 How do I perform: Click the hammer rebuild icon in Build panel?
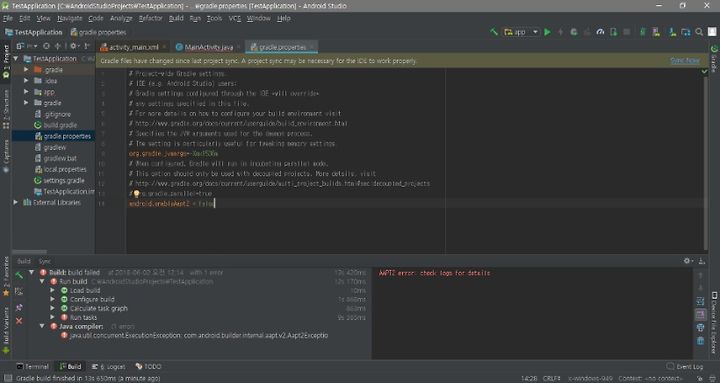pos(19,275)
